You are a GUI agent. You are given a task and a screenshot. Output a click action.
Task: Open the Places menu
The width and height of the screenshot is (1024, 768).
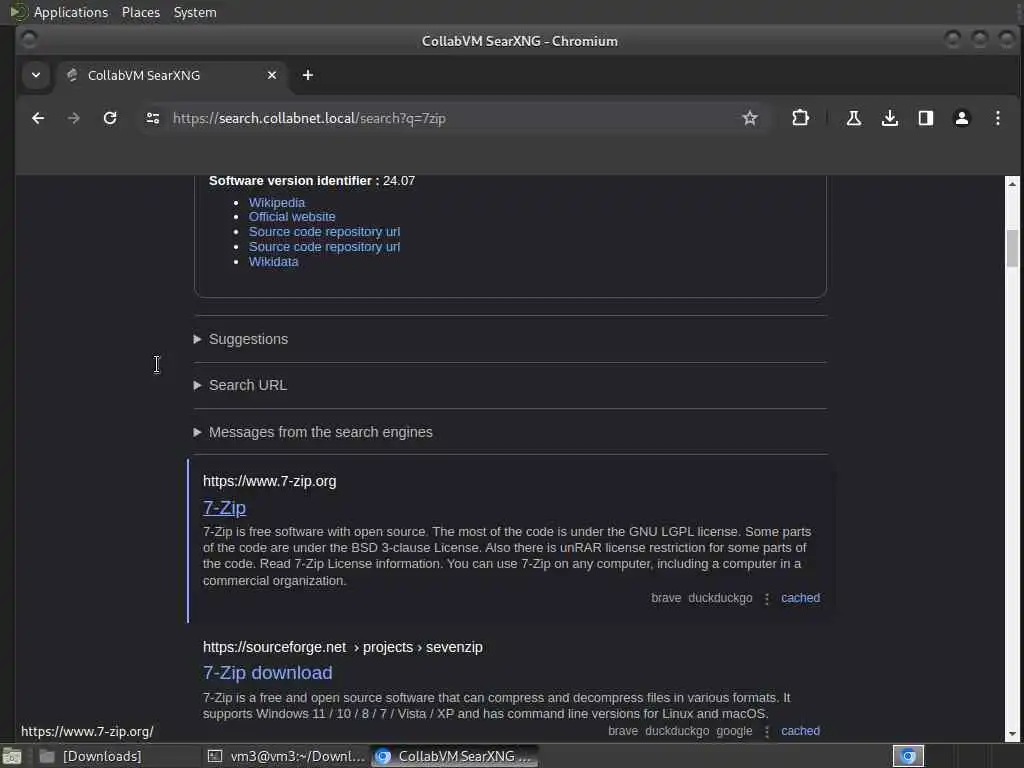coord(141,12)
